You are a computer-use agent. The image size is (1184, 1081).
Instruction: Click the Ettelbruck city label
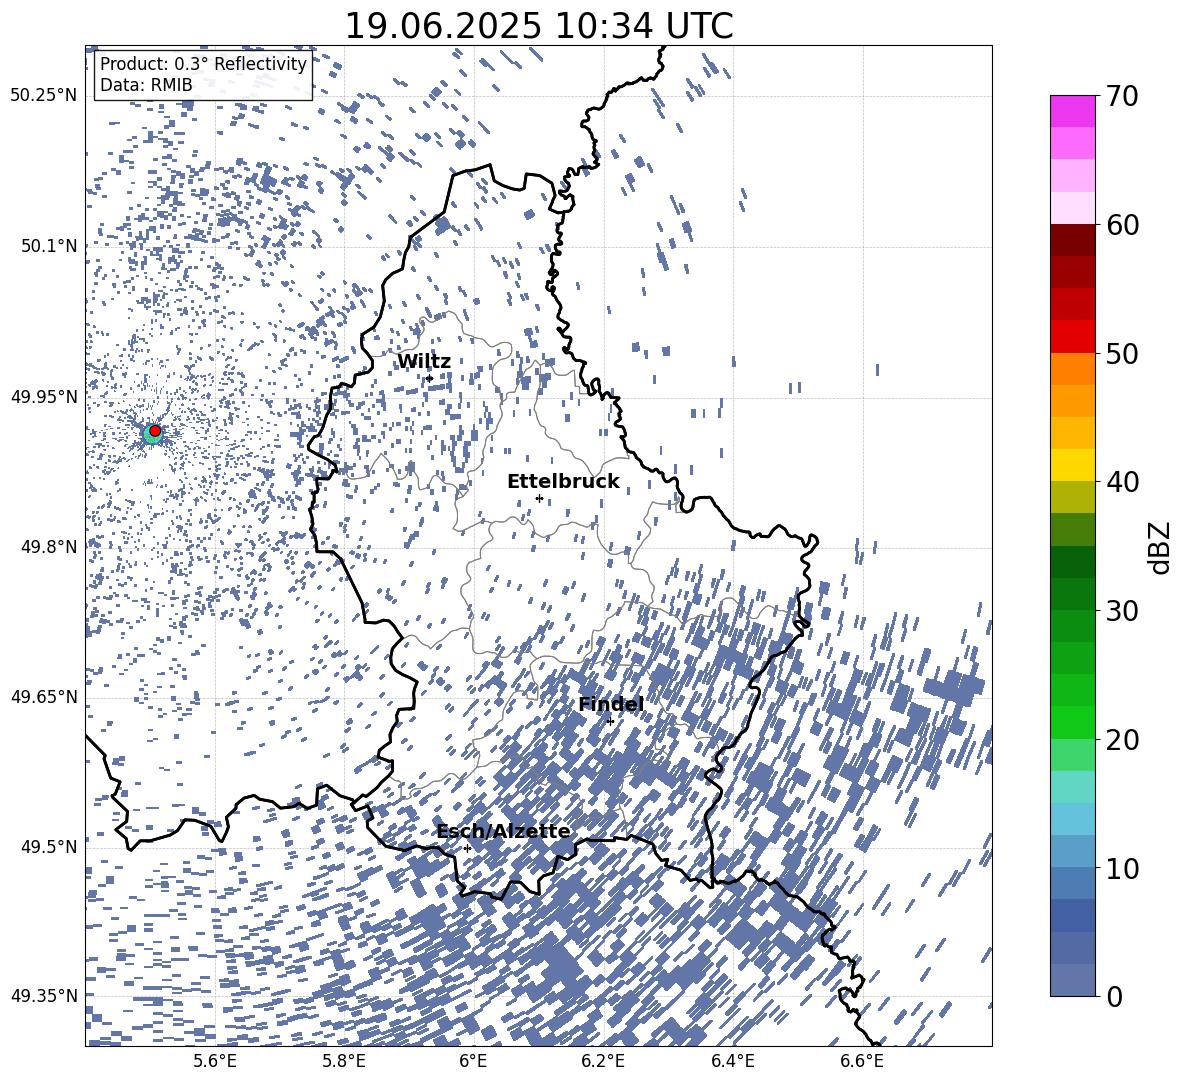(x=563, y=482)
